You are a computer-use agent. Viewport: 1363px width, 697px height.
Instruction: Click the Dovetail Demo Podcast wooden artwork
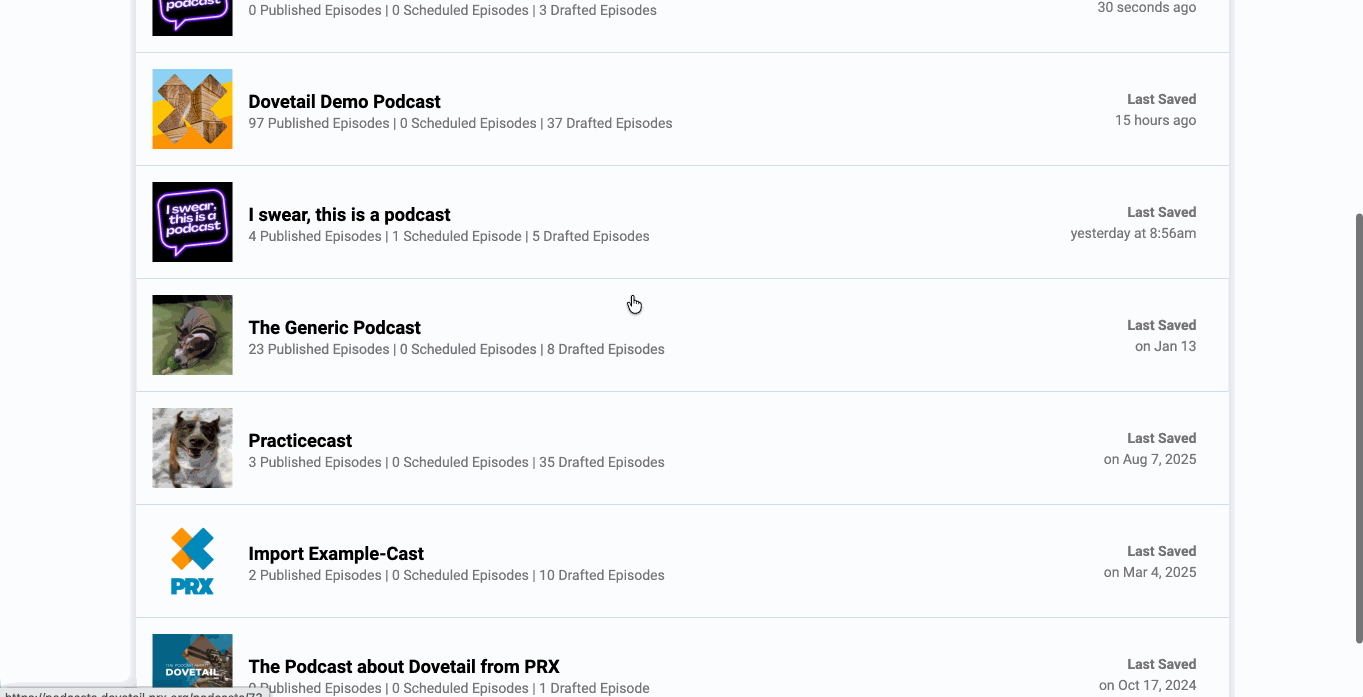pos(192,109)
